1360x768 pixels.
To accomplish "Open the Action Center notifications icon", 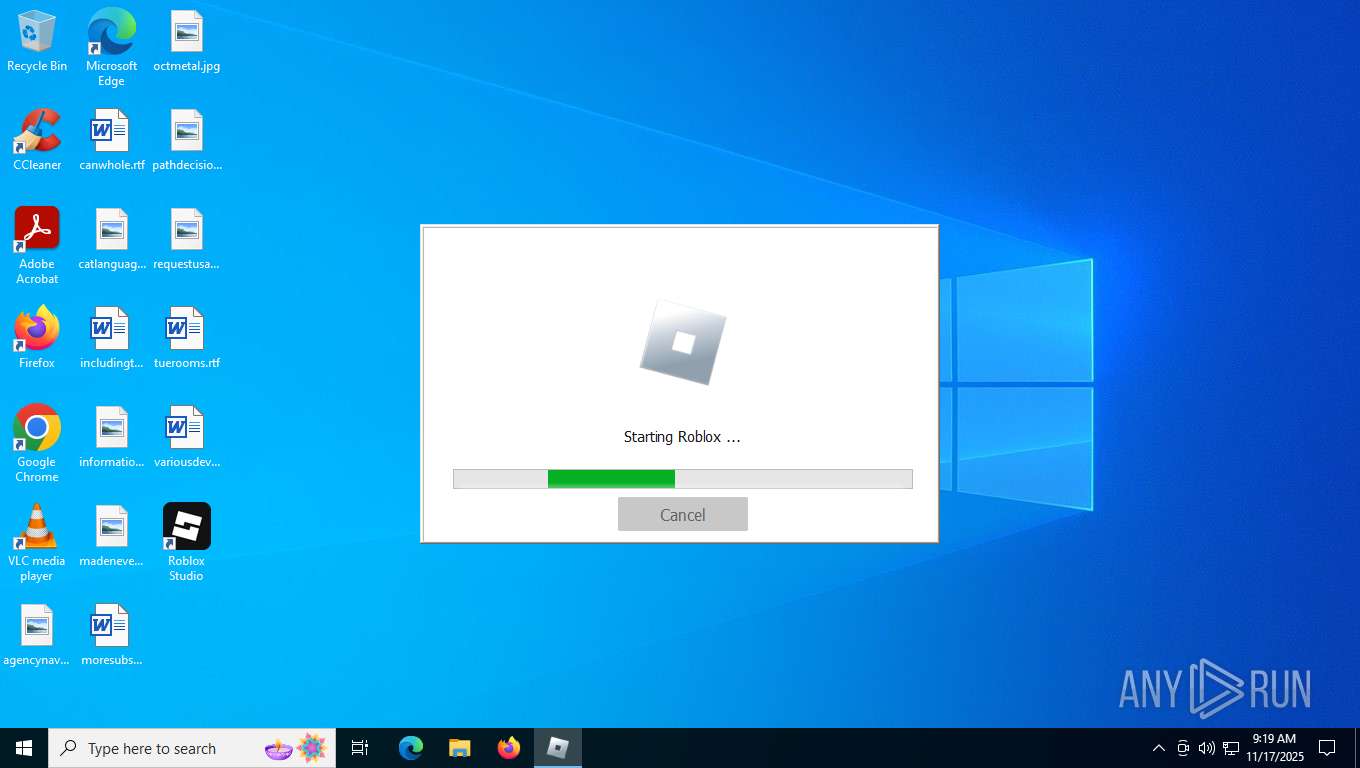I will [1327, 748].
